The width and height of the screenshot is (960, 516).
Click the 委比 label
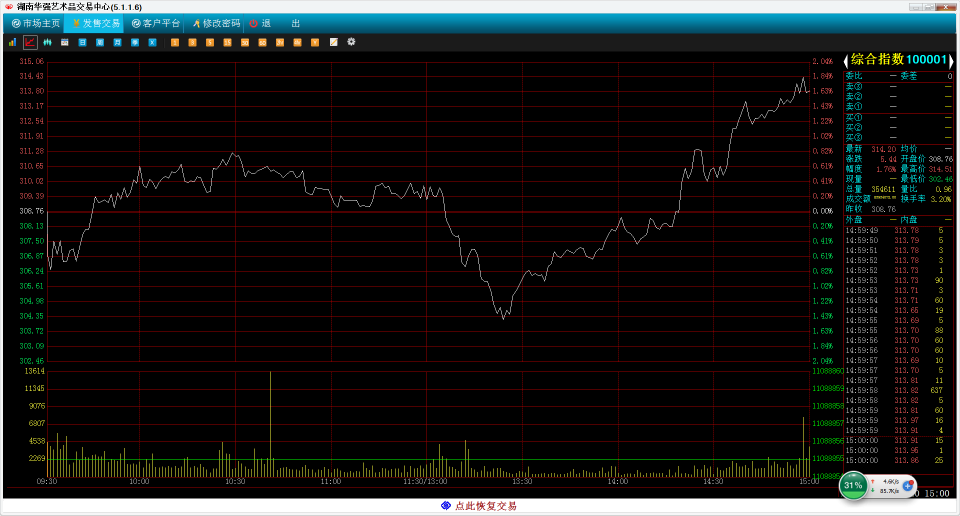854,76
